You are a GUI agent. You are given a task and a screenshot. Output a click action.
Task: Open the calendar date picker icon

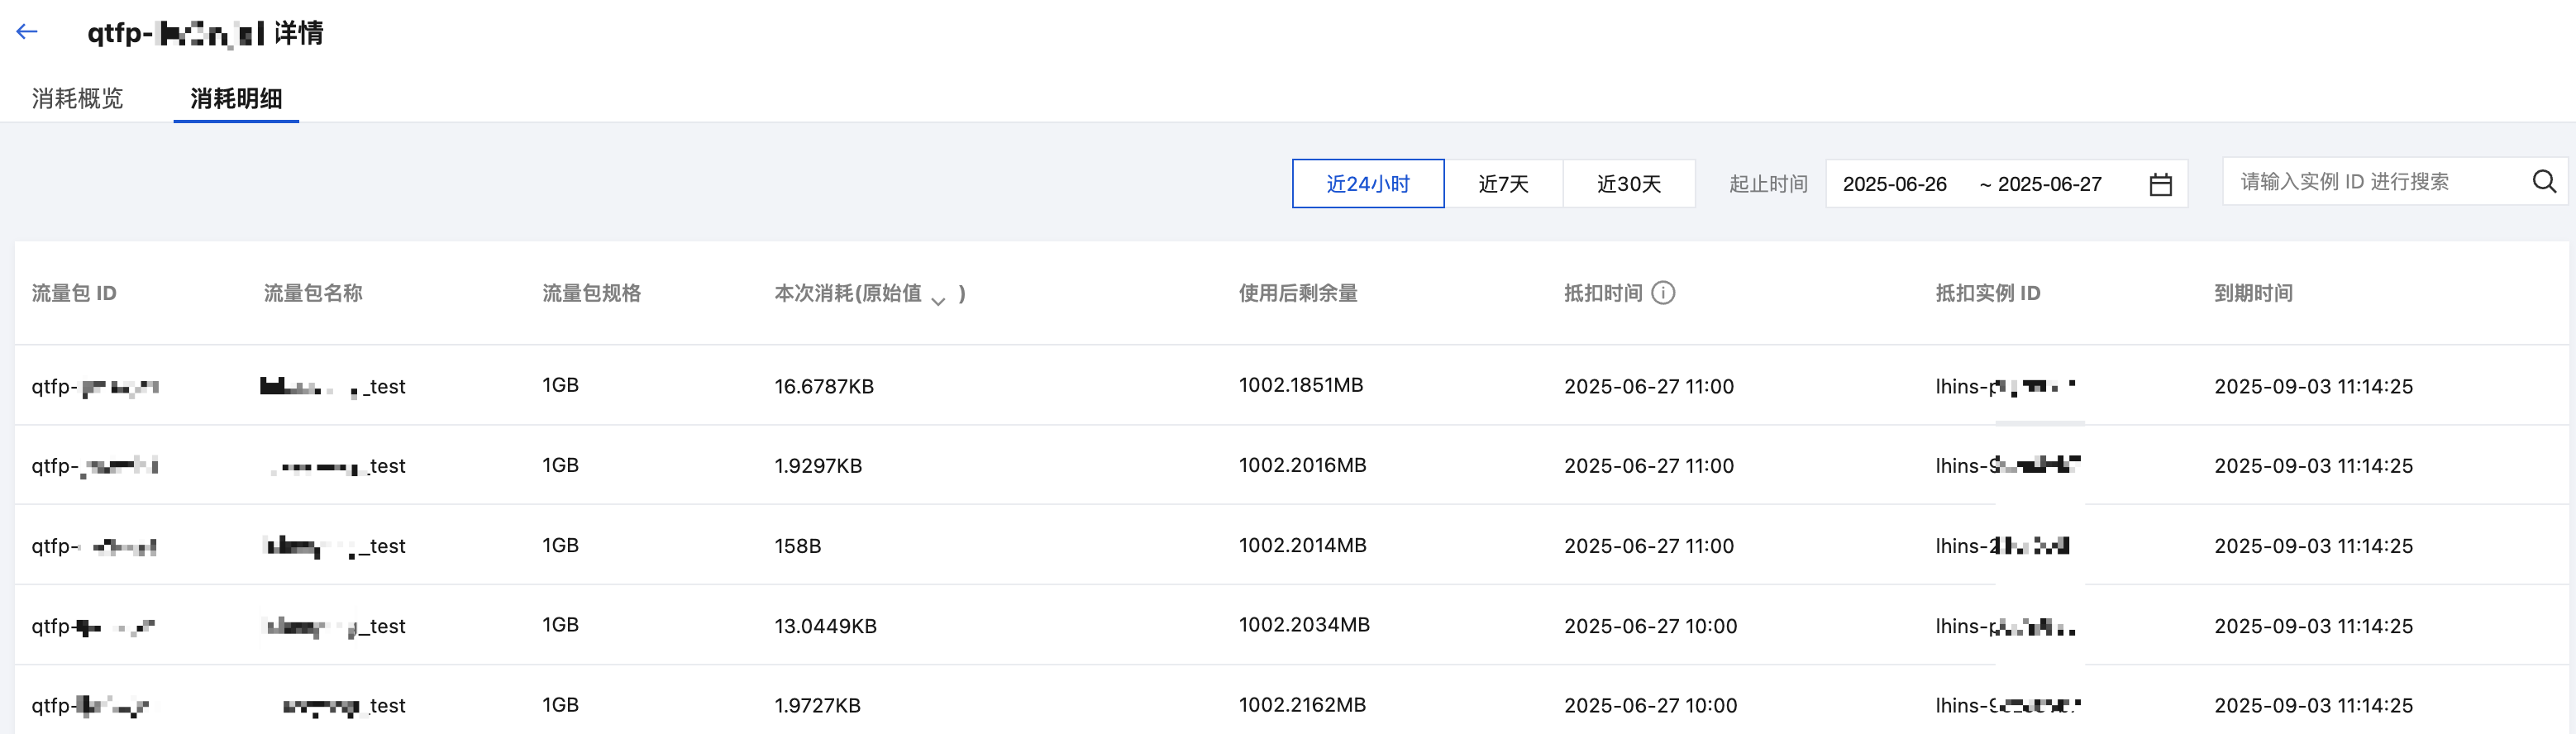tap(2160, 185)
